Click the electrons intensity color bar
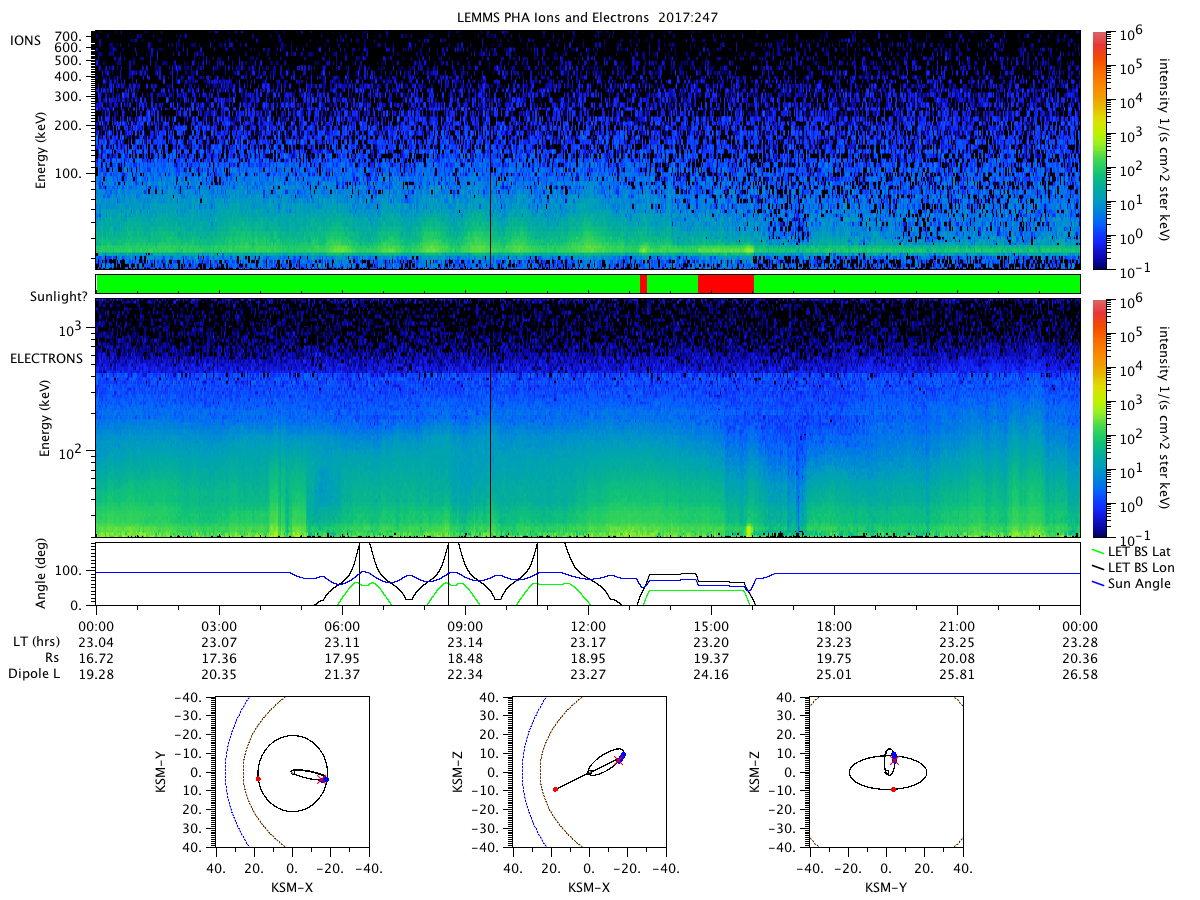Viewport: 1200px width, 900px height. (1099, 418)
